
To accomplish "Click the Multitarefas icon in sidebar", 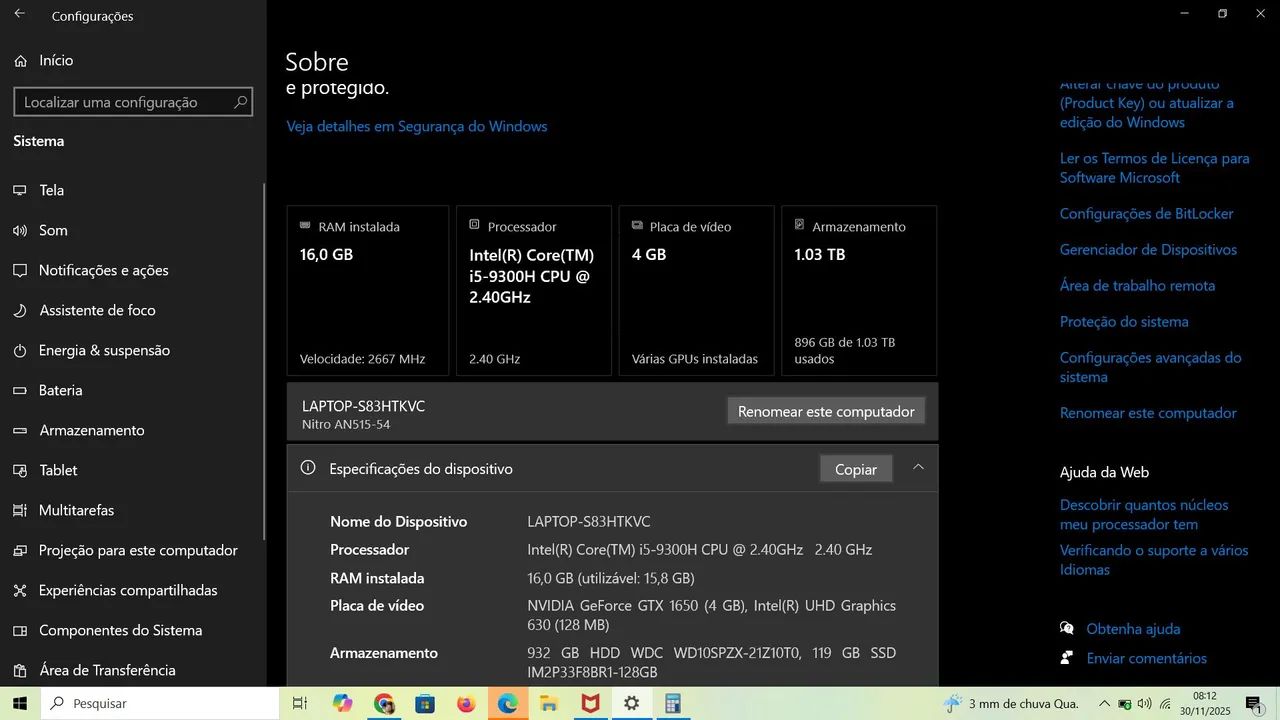I will tap(19, 510).
